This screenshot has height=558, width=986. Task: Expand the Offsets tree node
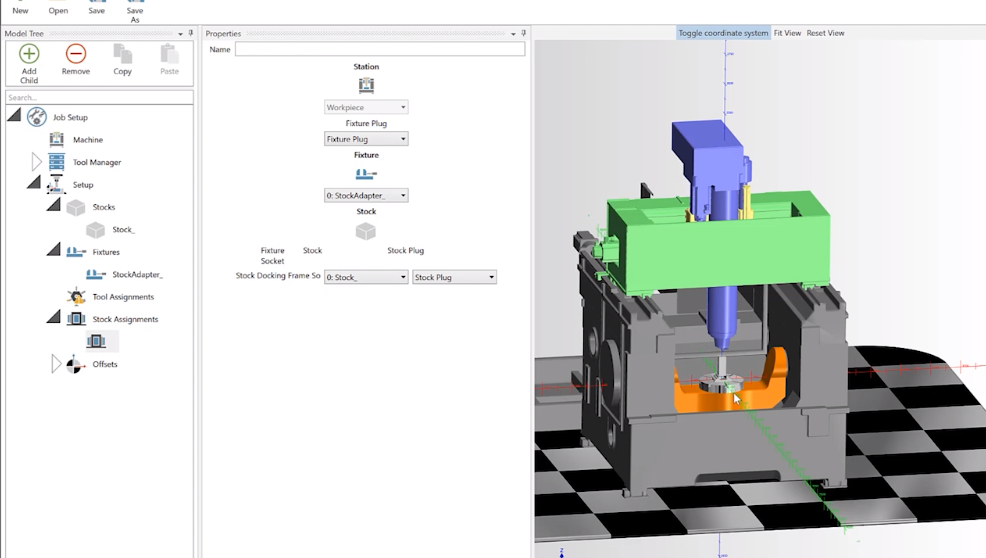pyautogui.click(x=56, y=364)
